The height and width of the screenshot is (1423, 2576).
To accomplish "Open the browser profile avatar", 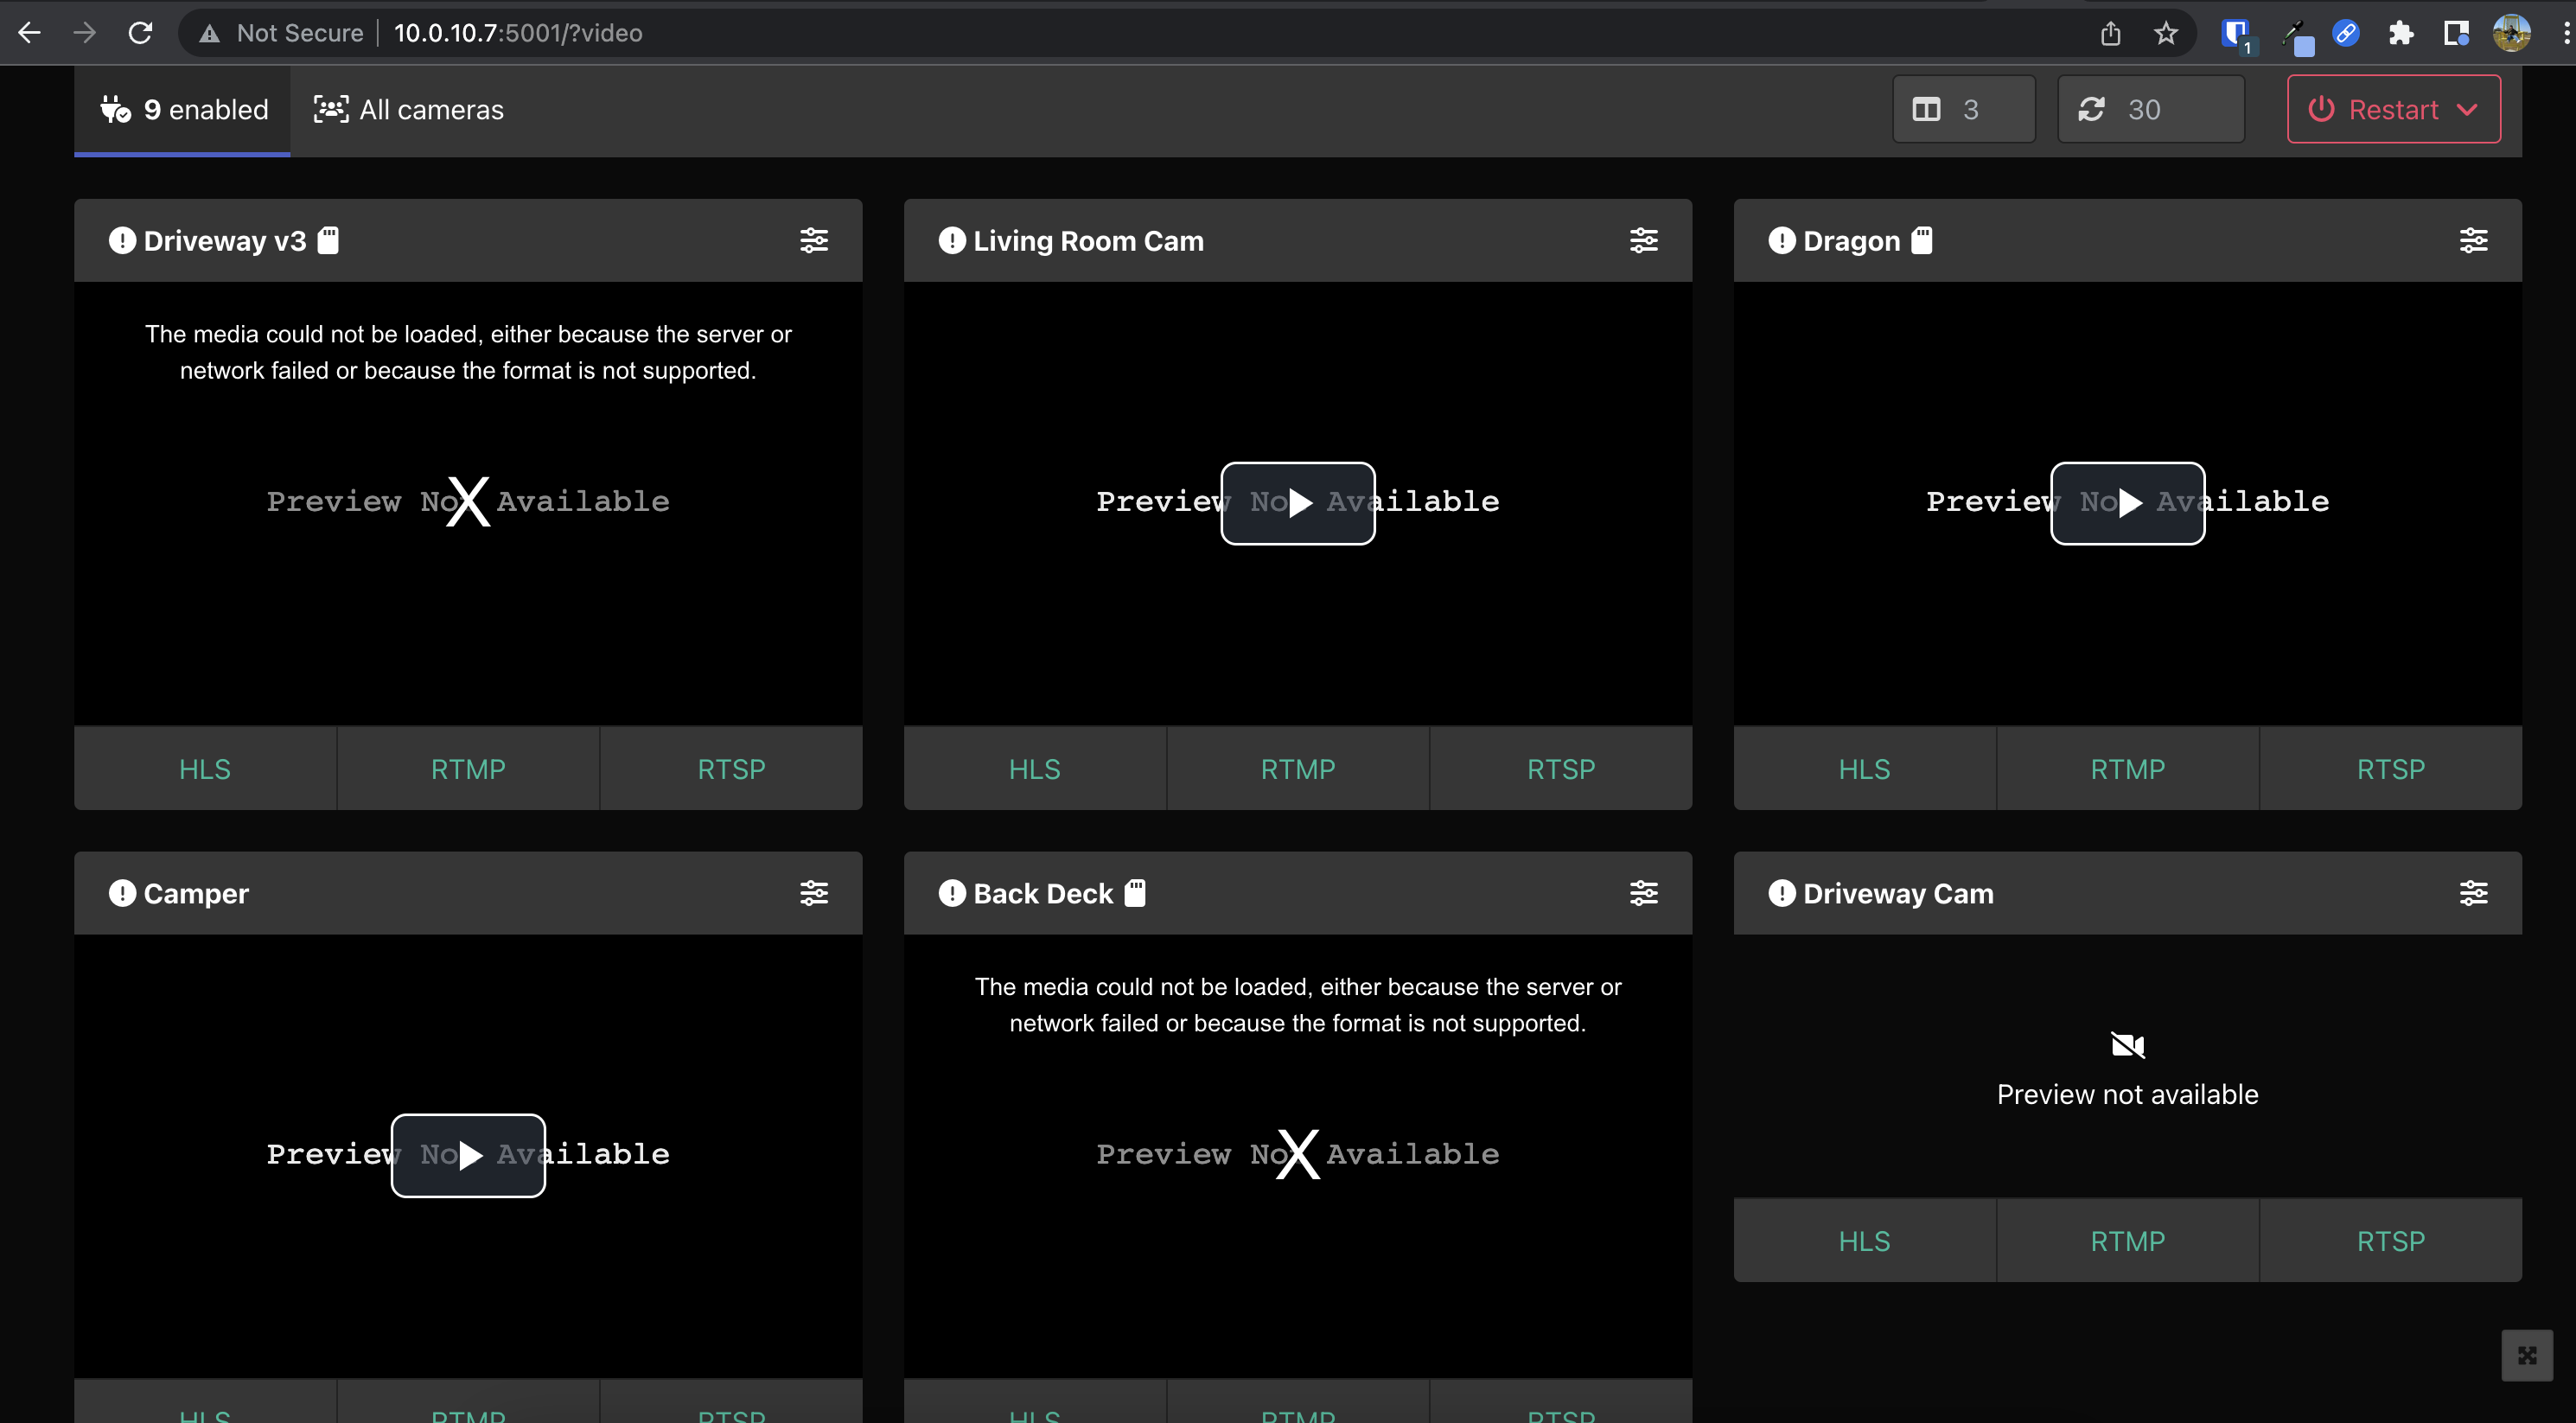I will click(2512, 33).
